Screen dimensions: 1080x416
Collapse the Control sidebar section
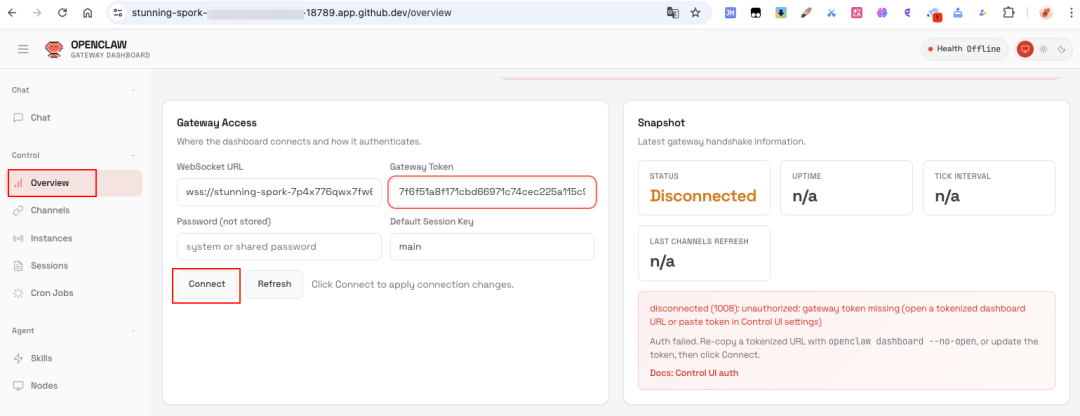coord(133,155)
